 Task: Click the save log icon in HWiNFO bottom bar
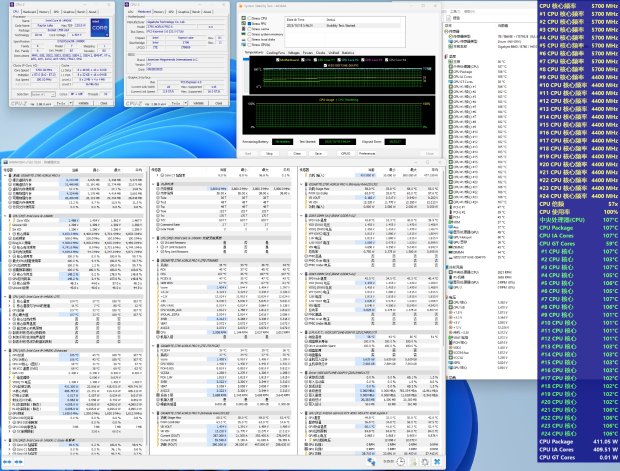click(413, 462)
